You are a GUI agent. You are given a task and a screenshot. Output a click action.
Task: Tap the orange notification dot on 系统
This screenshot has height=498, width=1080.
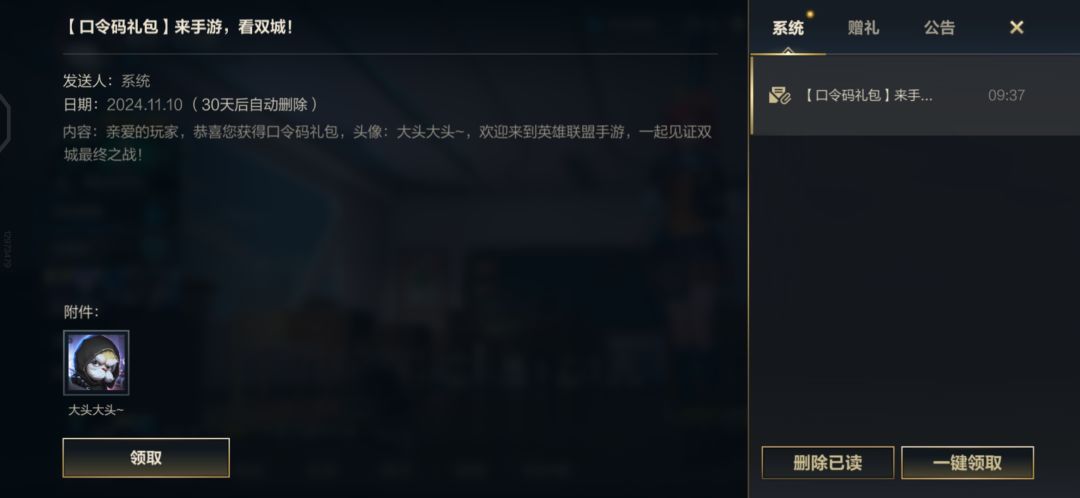tap(811, 14)
